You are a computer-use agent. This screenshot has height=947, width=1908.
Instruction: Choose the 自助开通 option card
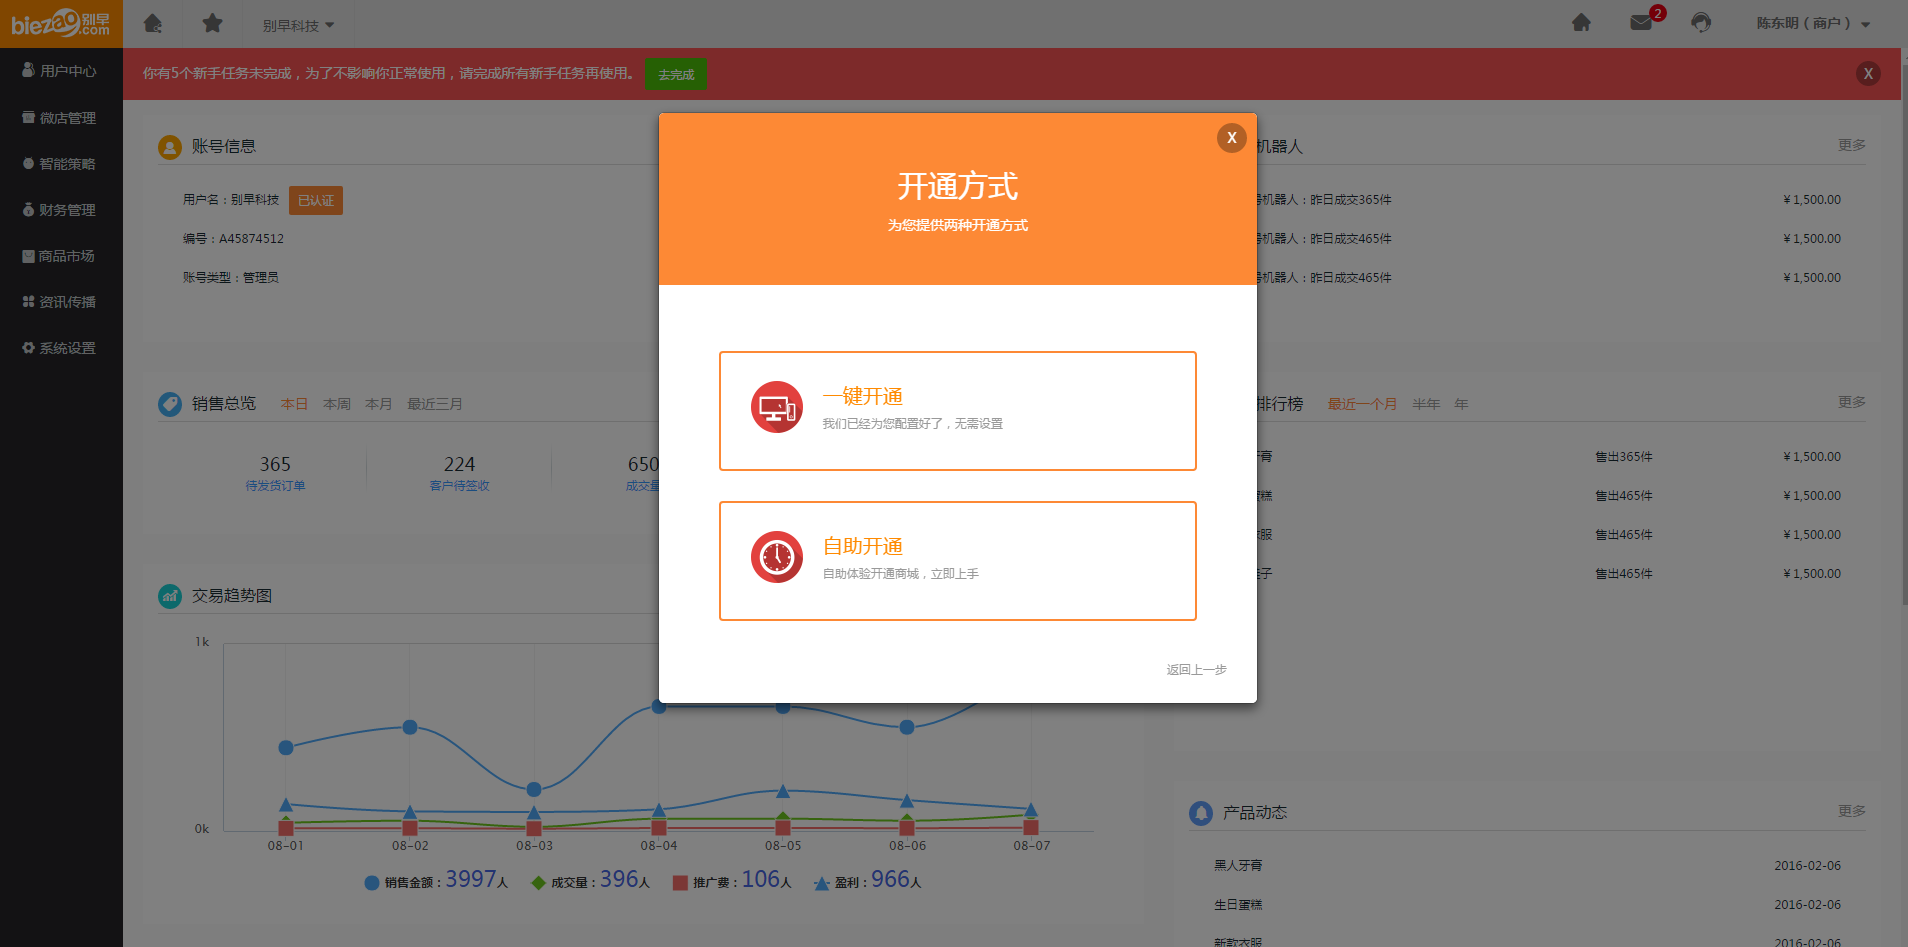[x=957, y=561]
